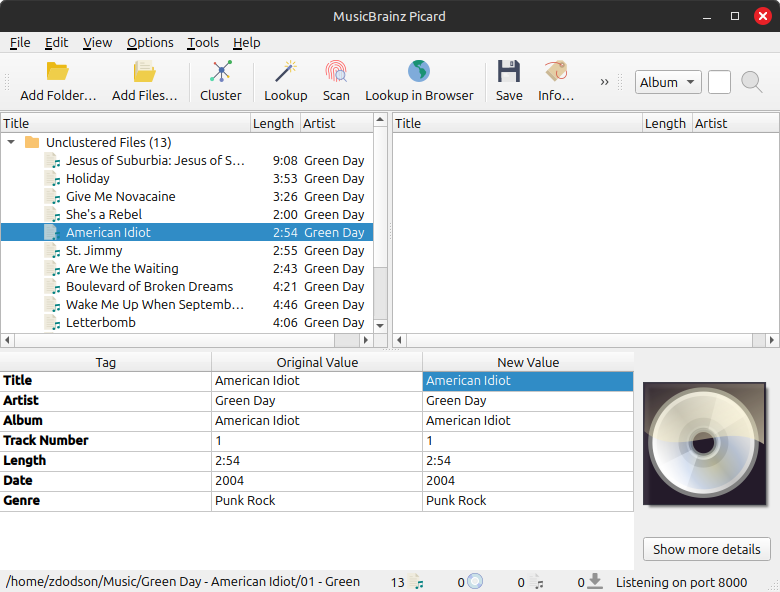The image size is (780, 592).
Task: Select Boulevard of Broken Dreams track
Action: pyautogui.click(x=187, y=287)
